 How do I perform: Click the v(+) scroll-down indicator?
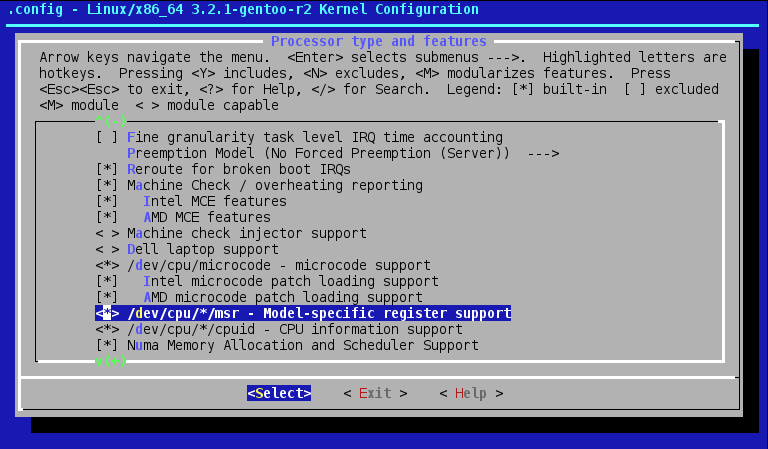point(111,361)
